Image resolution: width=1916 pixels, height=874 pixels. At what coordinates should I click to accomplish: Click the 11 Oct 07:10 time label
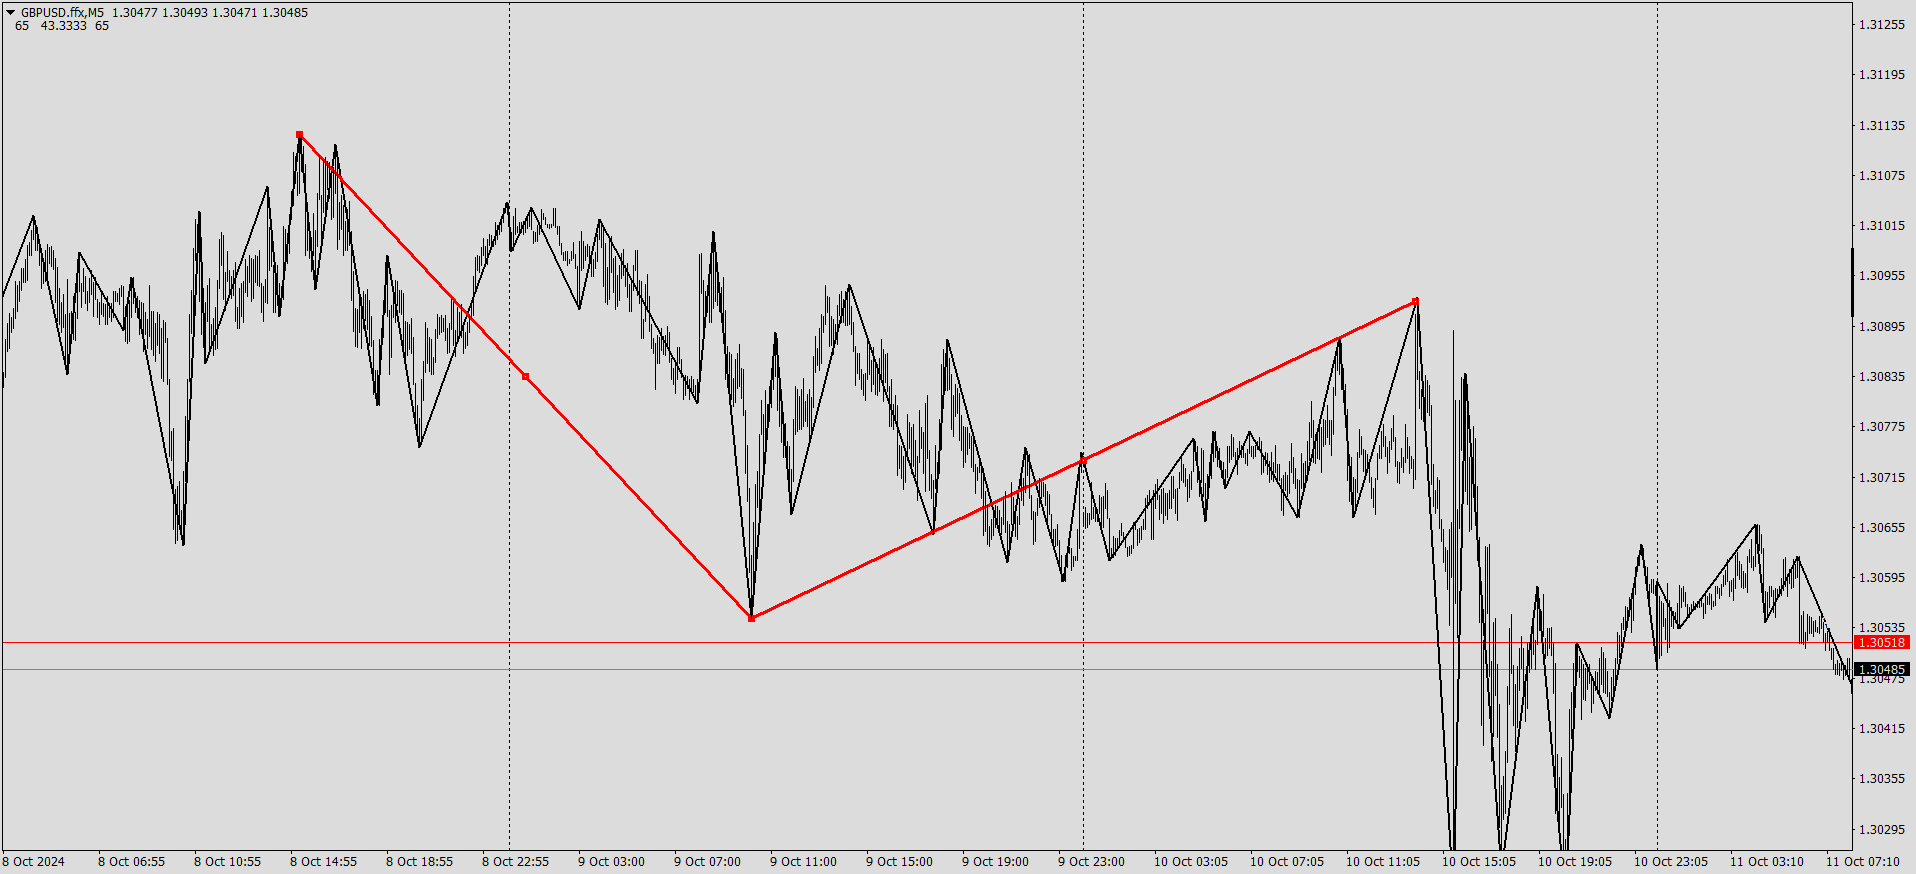click(x=1863, y=861)
